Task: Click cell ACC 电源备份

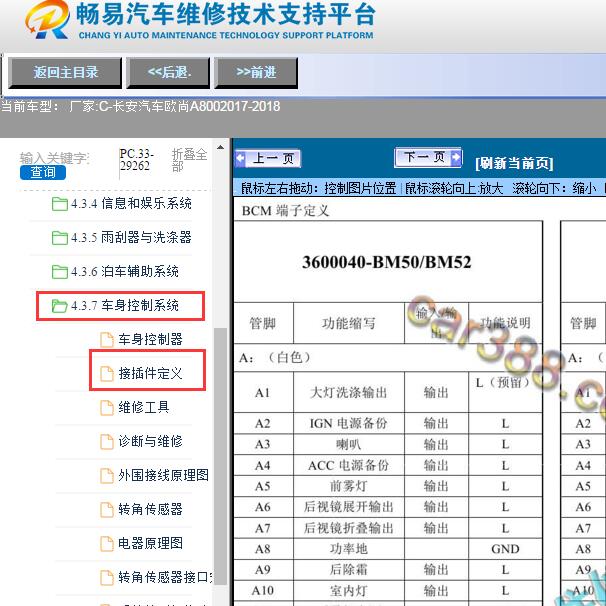Action: [x=349, y=465]
